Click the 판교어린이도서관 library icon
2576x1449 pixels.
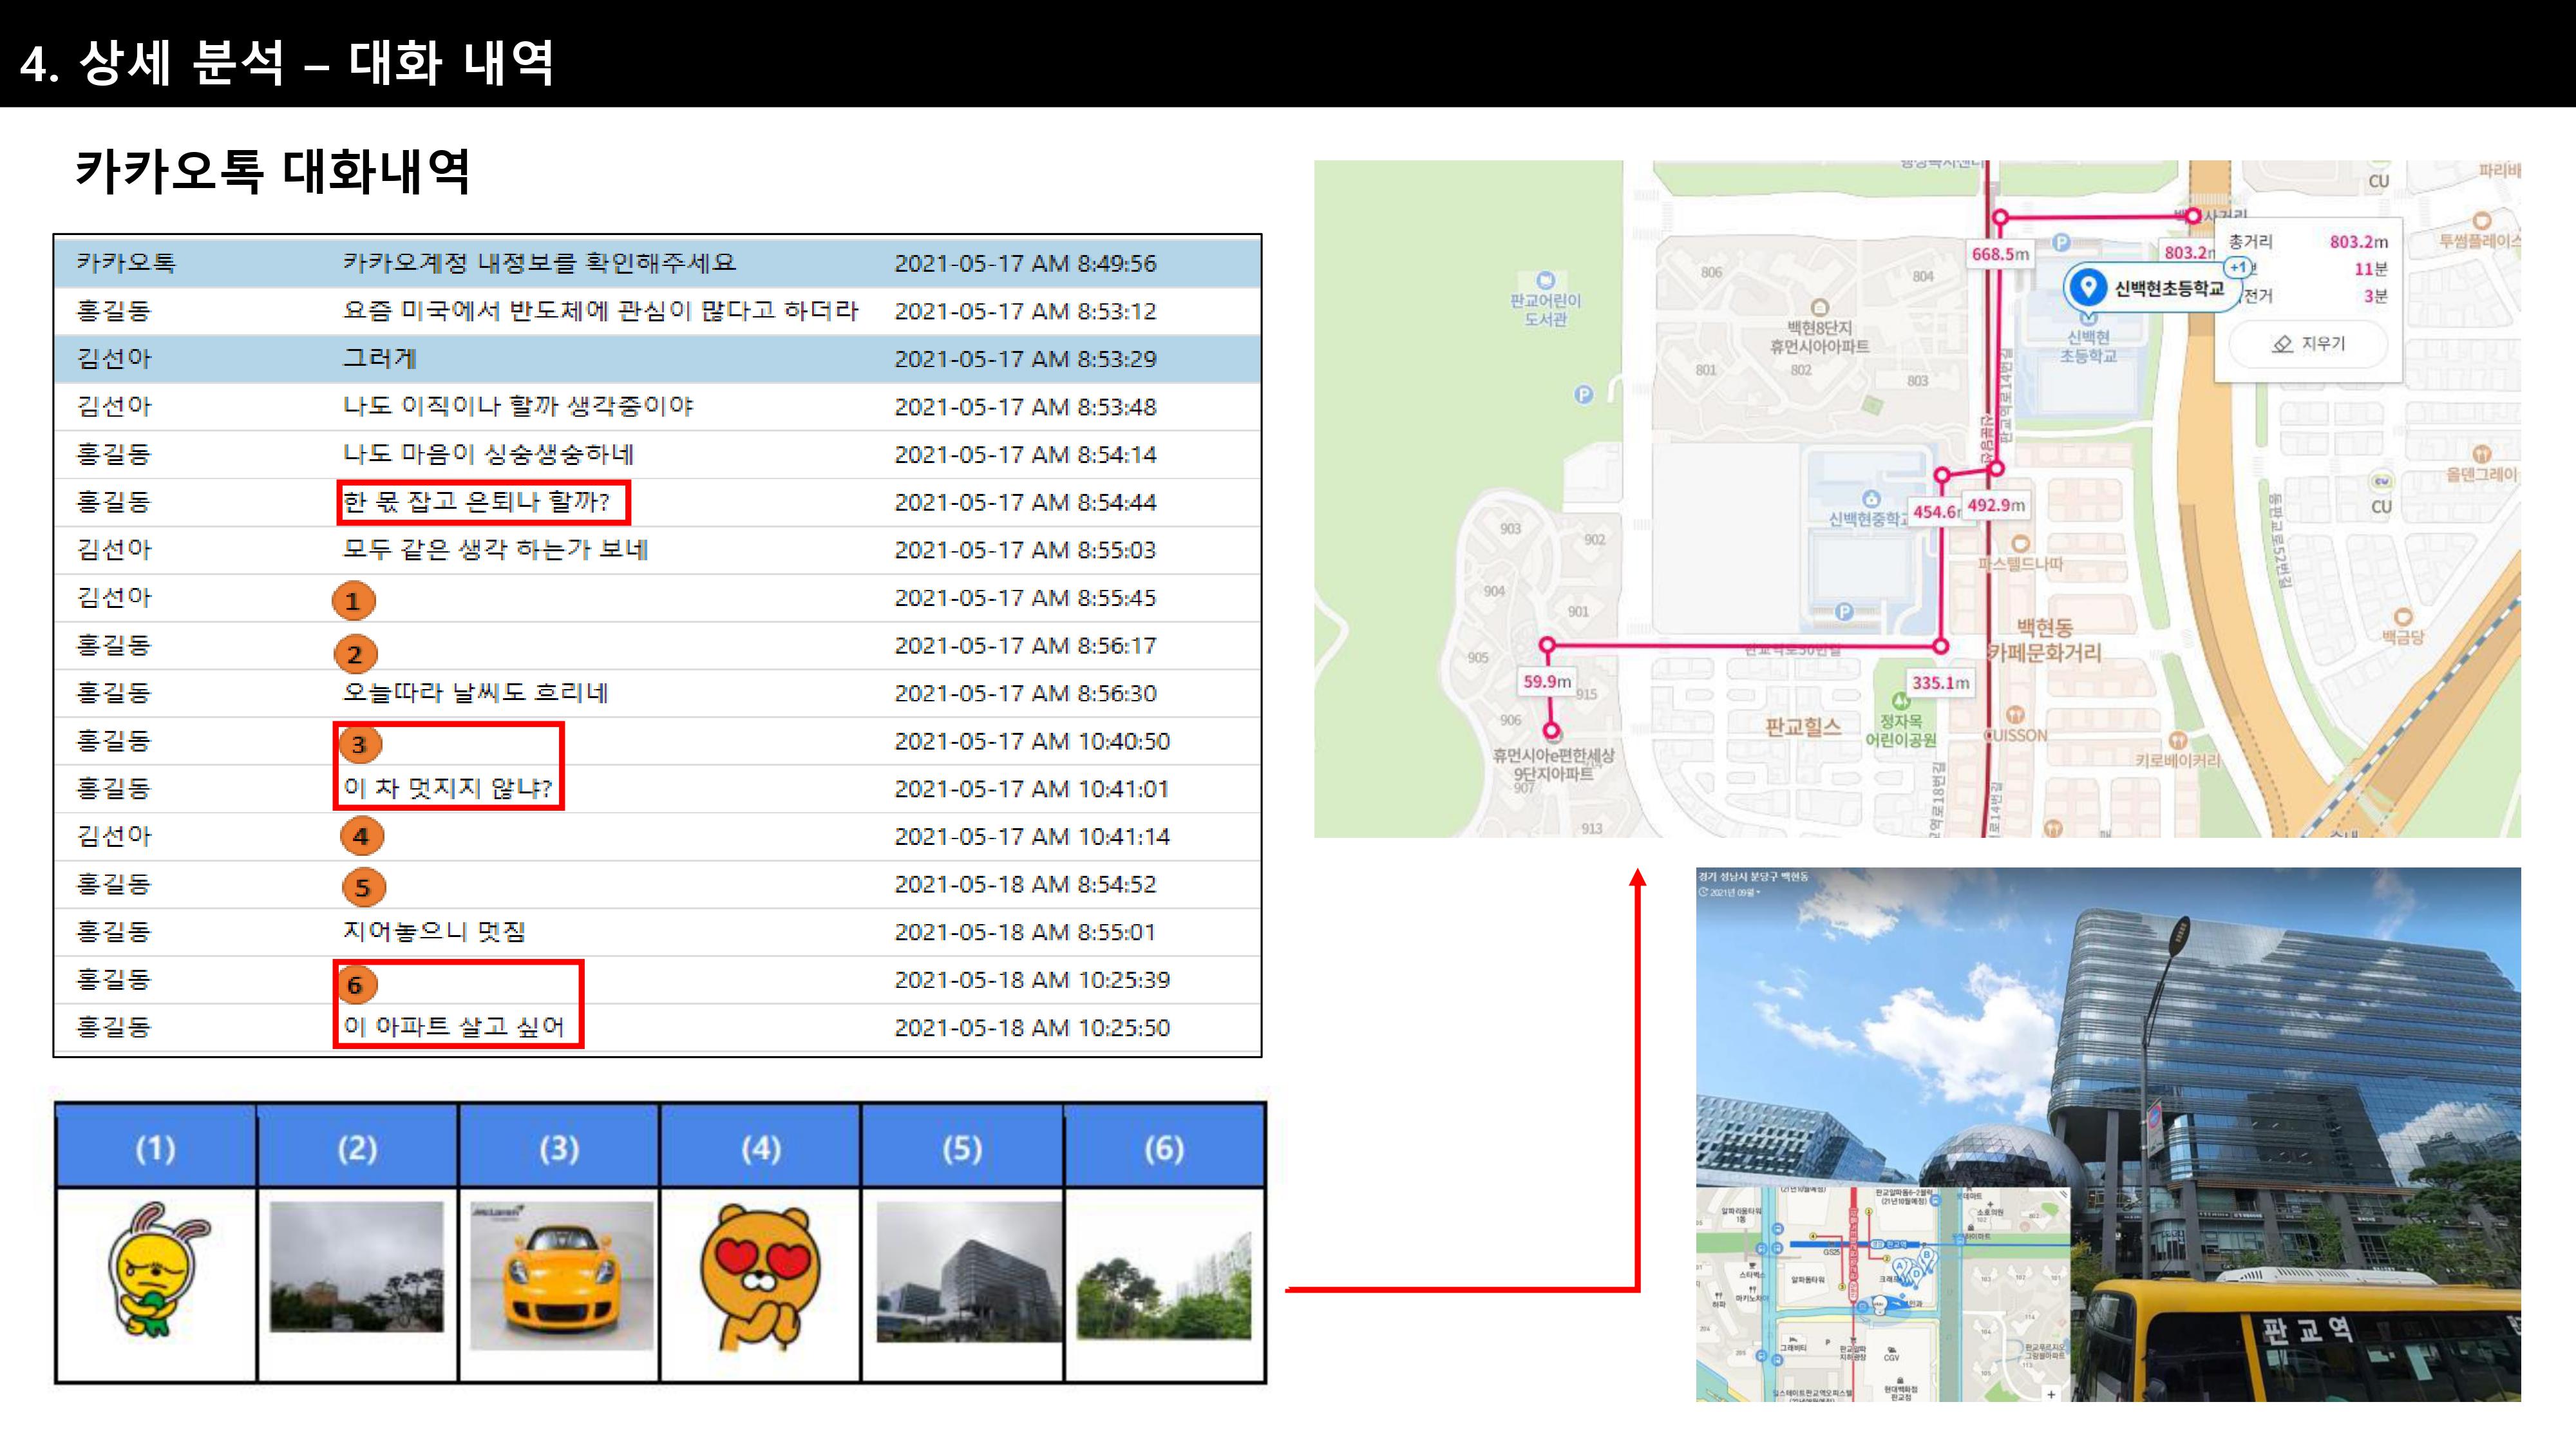[x=1545, y=281]
